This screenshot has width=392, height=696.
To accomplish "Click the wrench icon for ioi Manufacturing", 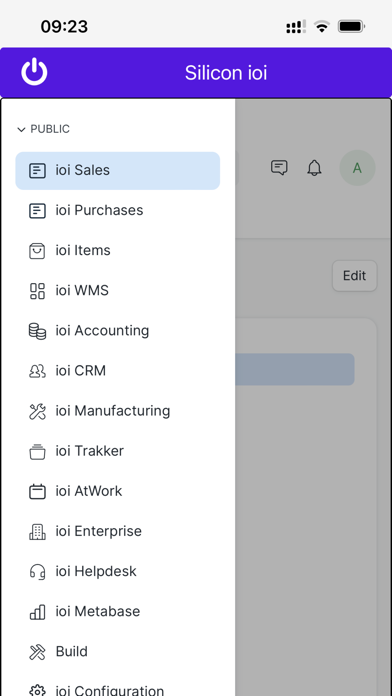I will coord(37,411).
